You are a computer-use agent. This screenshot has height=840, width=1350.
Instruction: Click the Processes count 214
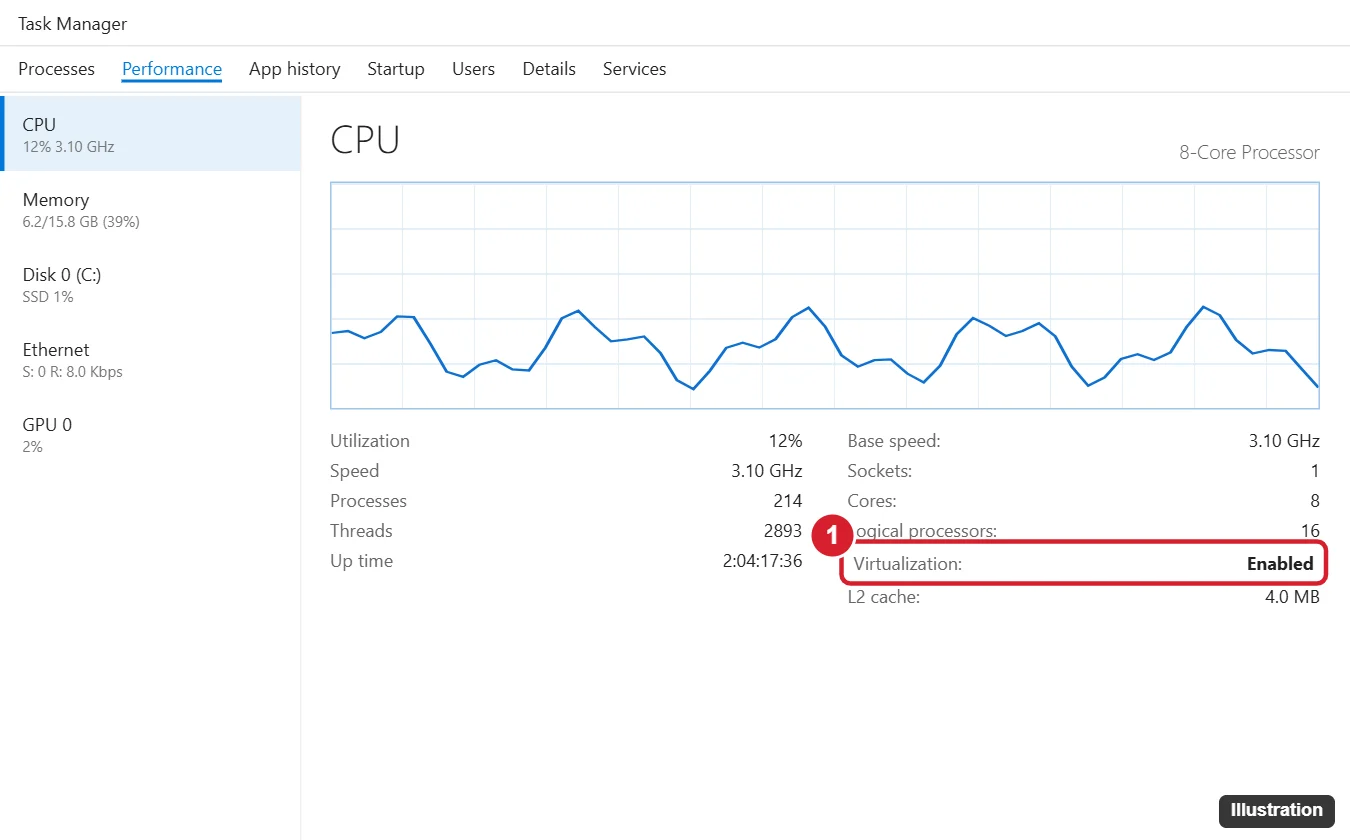tap(788, 501)
